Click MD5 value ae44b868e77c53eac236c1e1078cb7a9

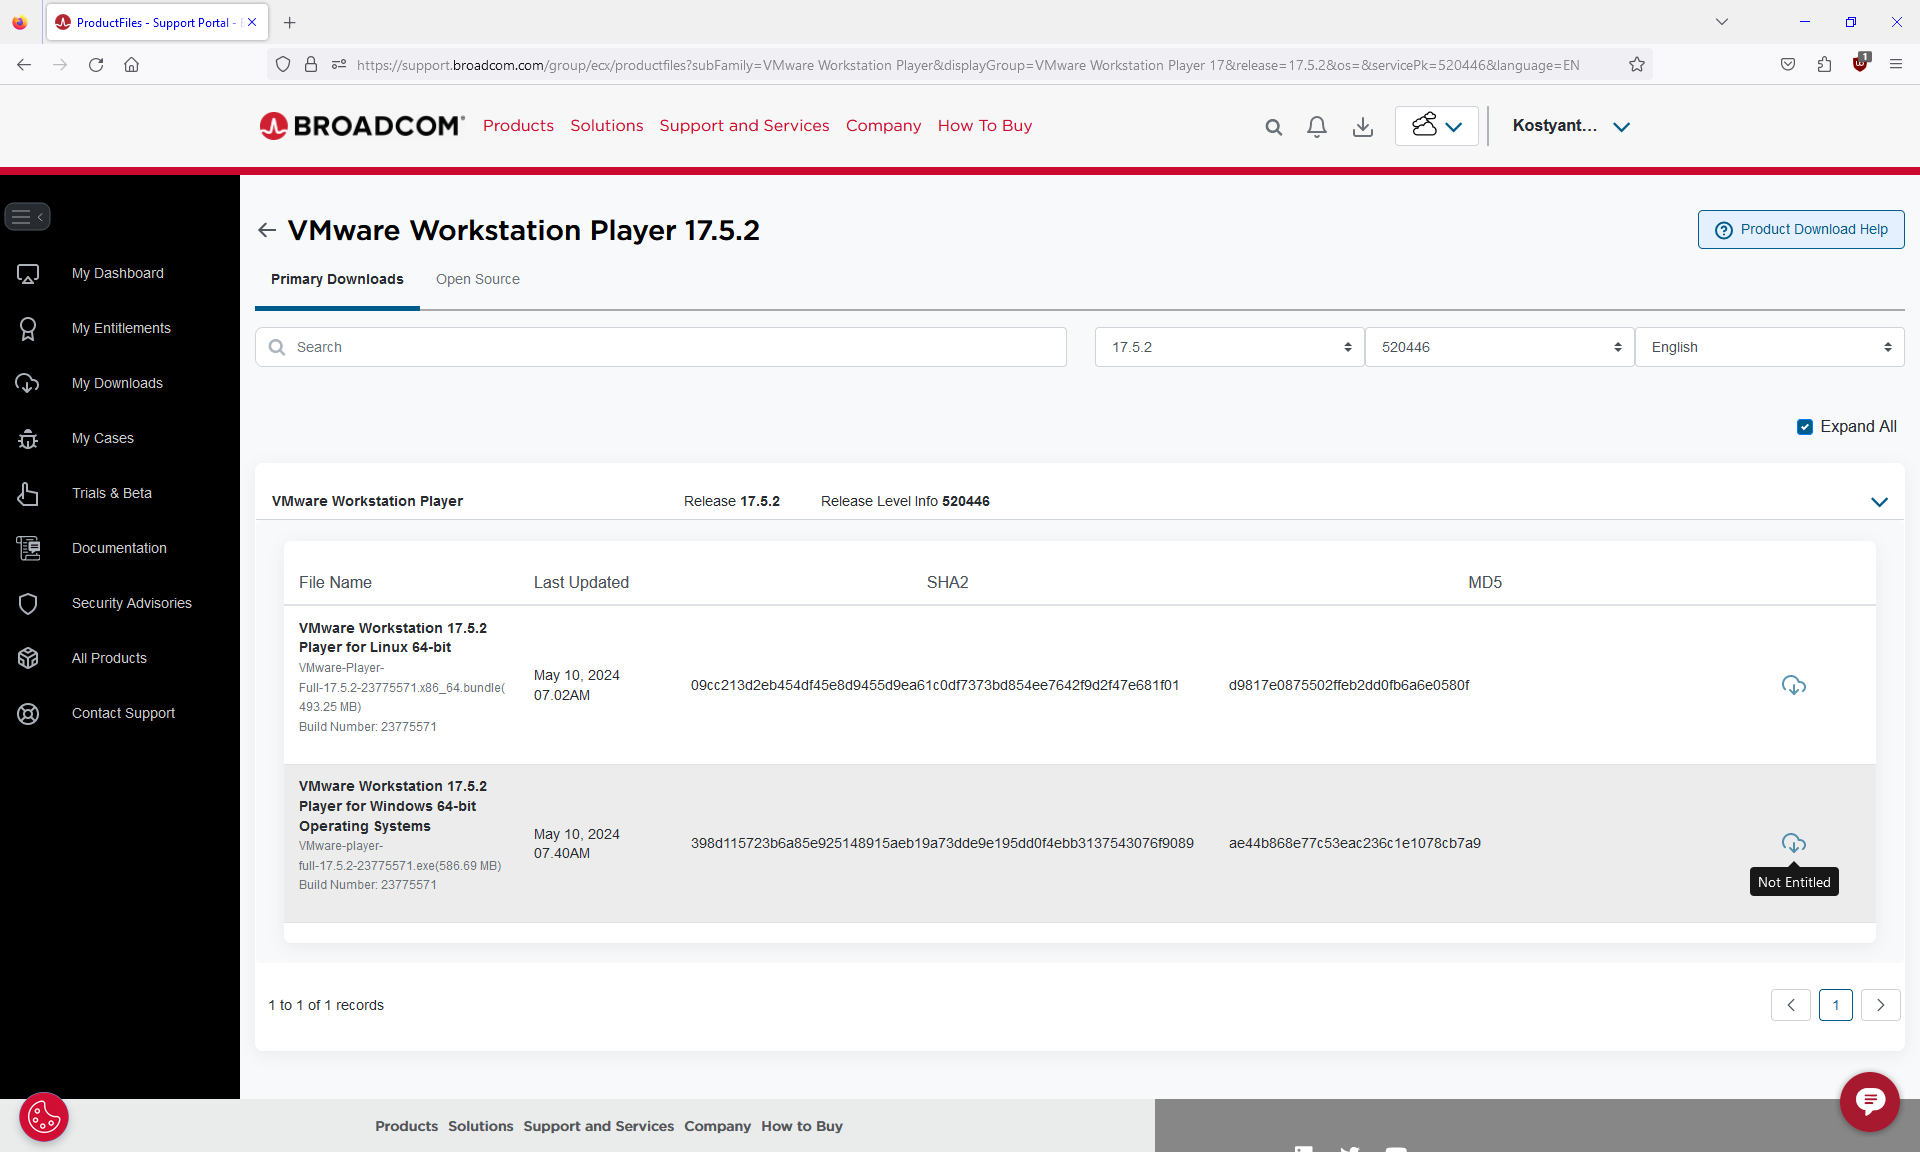(x=1354, y=844)
